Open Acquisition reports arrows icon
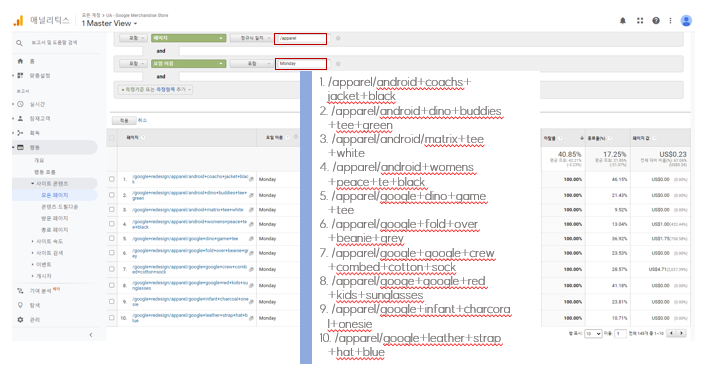This screenshot has height=376, width=713. [x=20, y=133]
